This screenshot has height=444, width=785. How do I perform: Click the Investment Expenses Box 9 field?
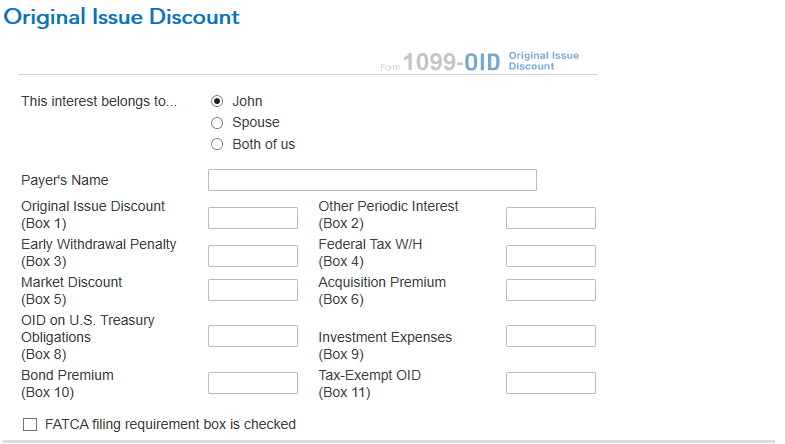click(550, 336)
